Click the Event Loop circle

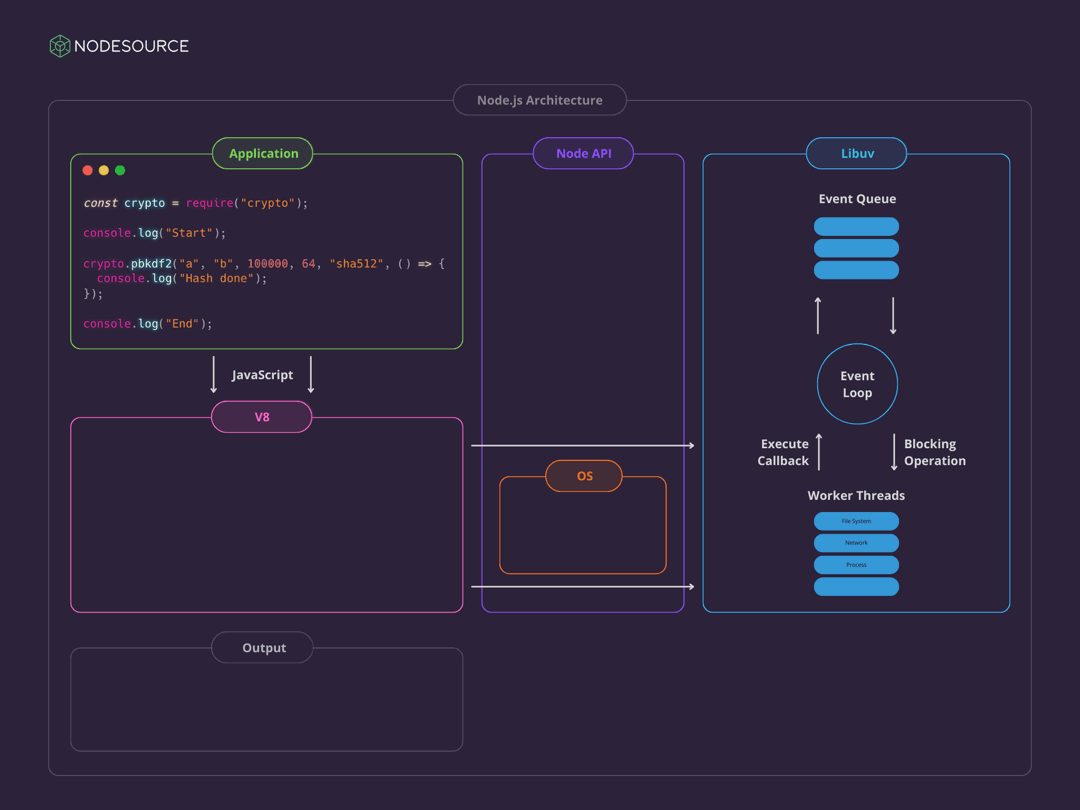point(857,384)
